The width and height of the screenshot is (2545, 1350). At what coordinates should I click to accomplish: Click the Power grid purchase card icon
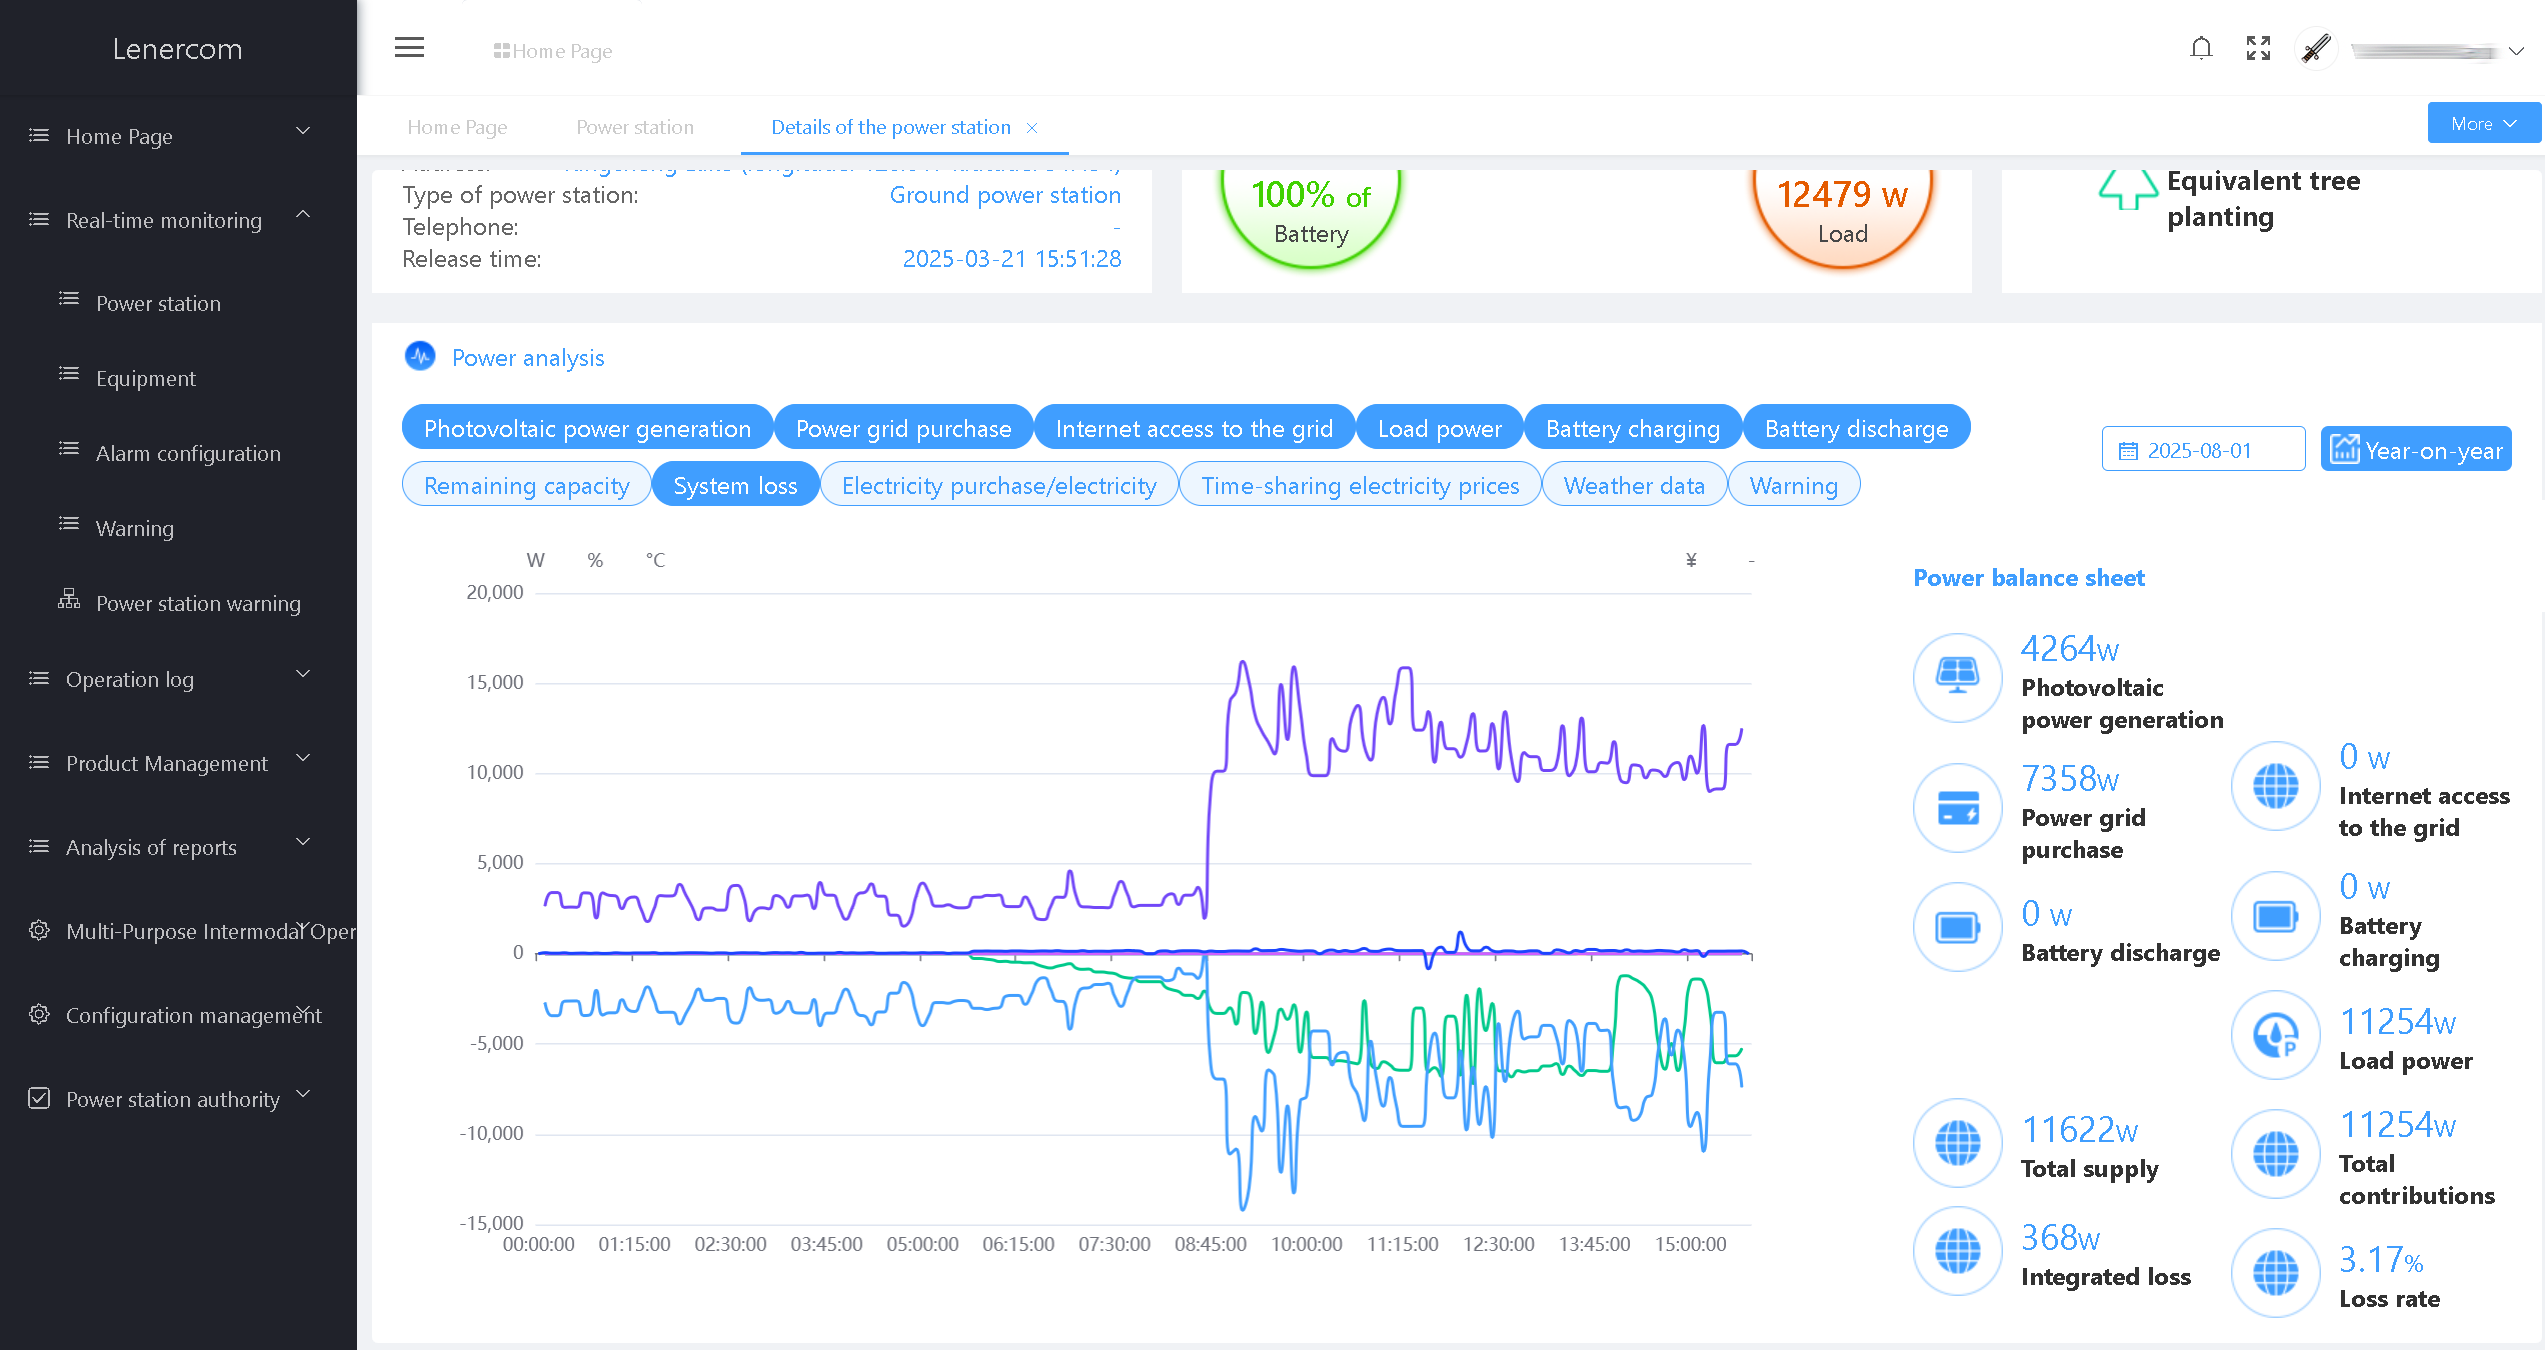pos(1956,807)
